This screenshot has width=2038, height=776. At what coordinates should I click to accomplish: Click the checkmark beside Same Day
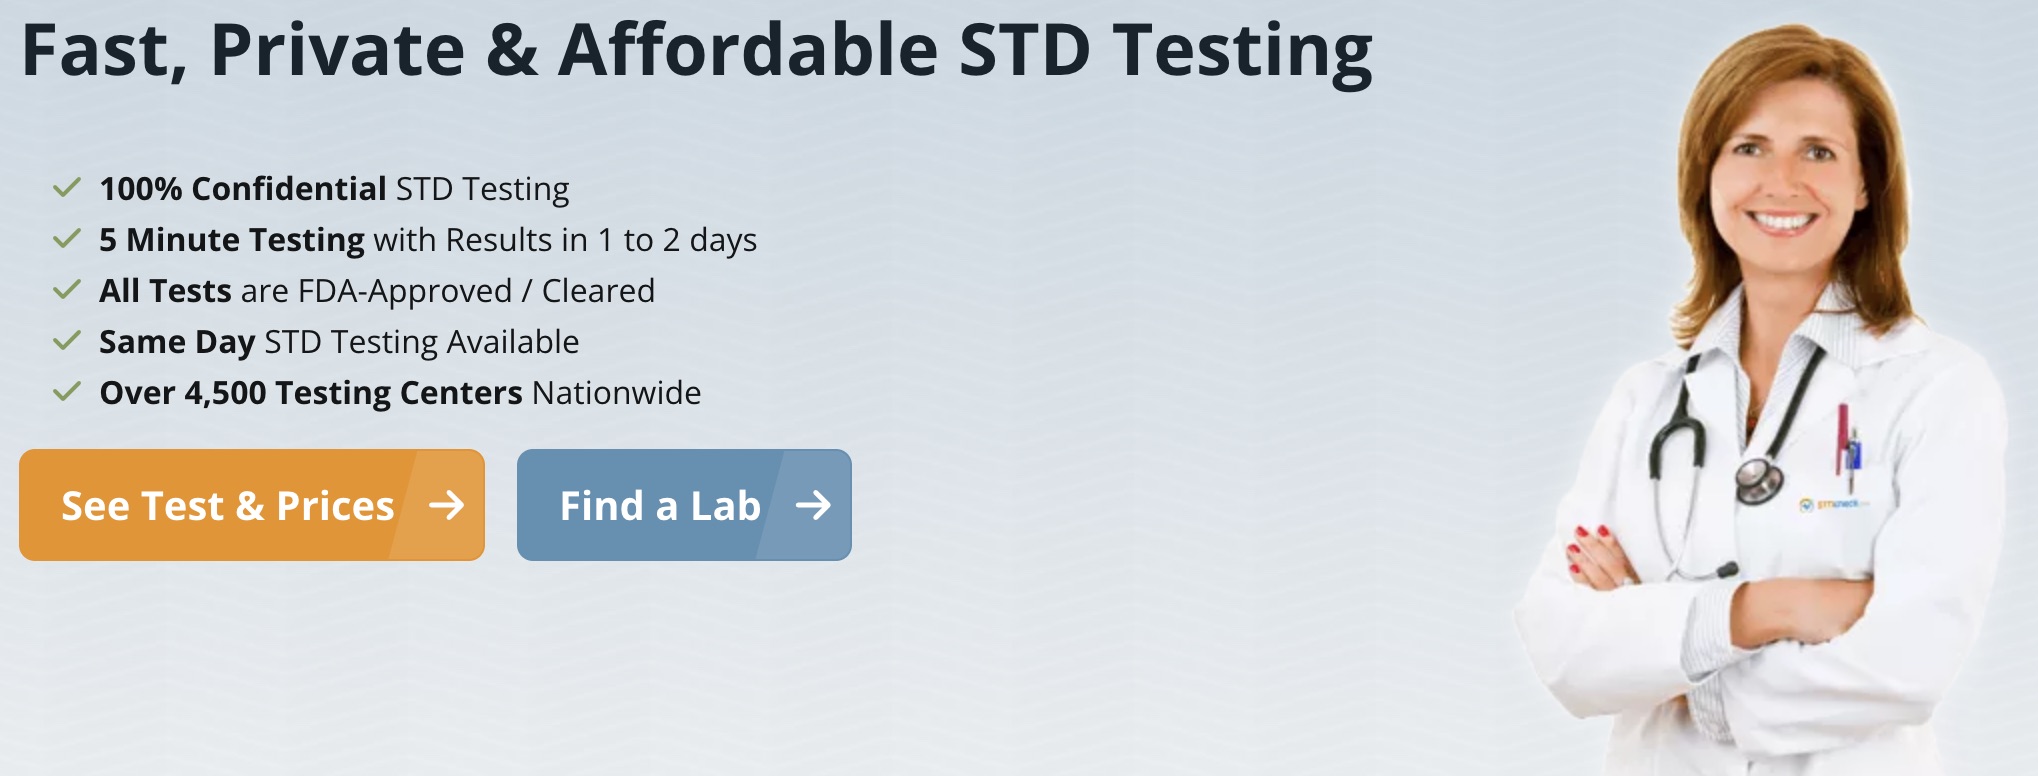tap(66, 341)
